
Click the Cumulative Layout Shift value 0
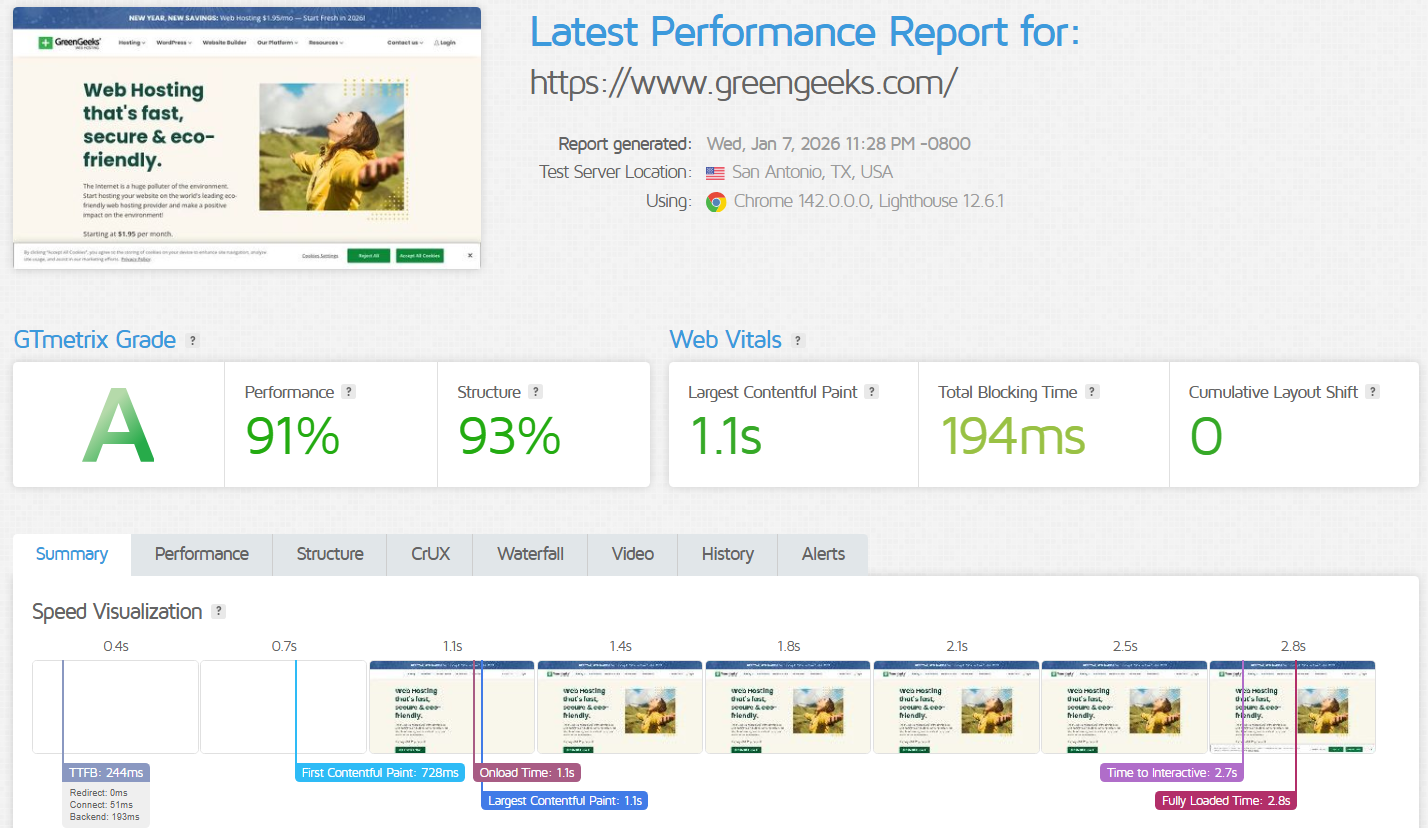coord(1206,436)
